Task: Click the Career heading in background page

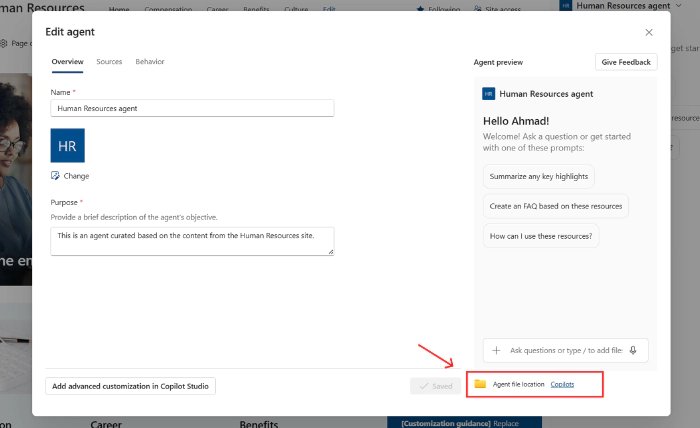Action: (x=106, y=424)
